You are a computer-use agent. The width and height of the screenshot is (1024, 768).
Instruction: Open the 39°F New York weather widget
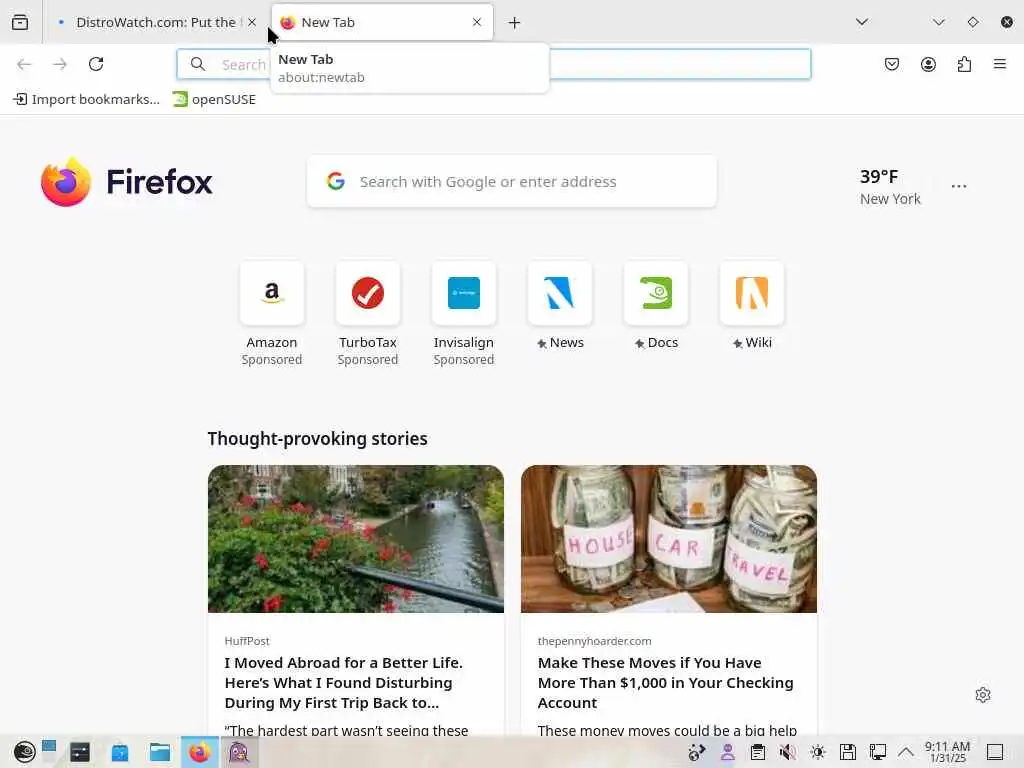[889, 187]
